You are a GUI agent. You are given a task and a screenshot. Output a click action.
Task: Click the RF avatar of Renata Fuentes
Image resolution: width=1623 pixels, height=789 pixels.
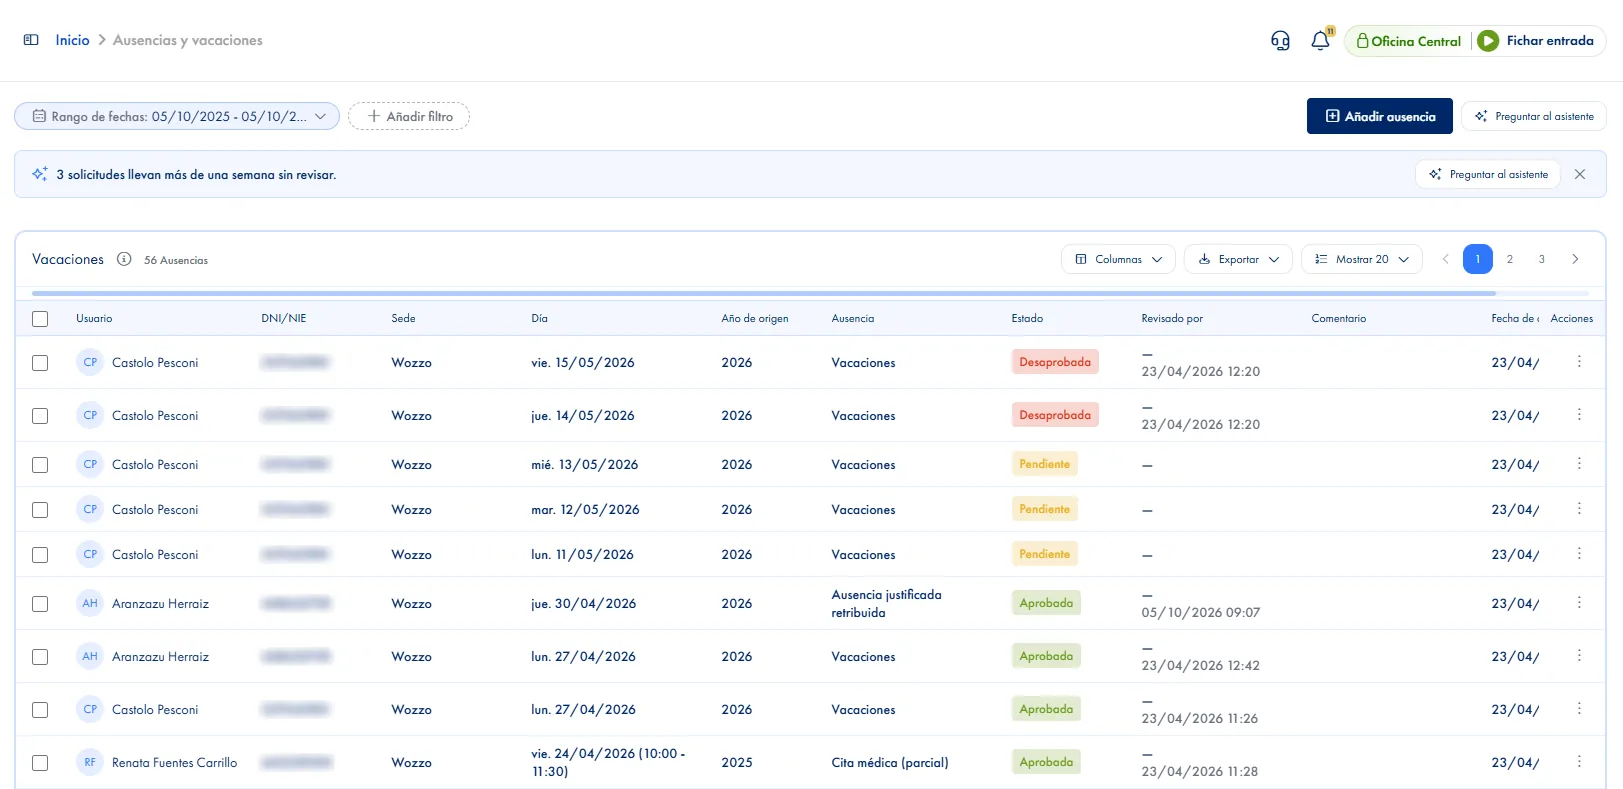90,762
